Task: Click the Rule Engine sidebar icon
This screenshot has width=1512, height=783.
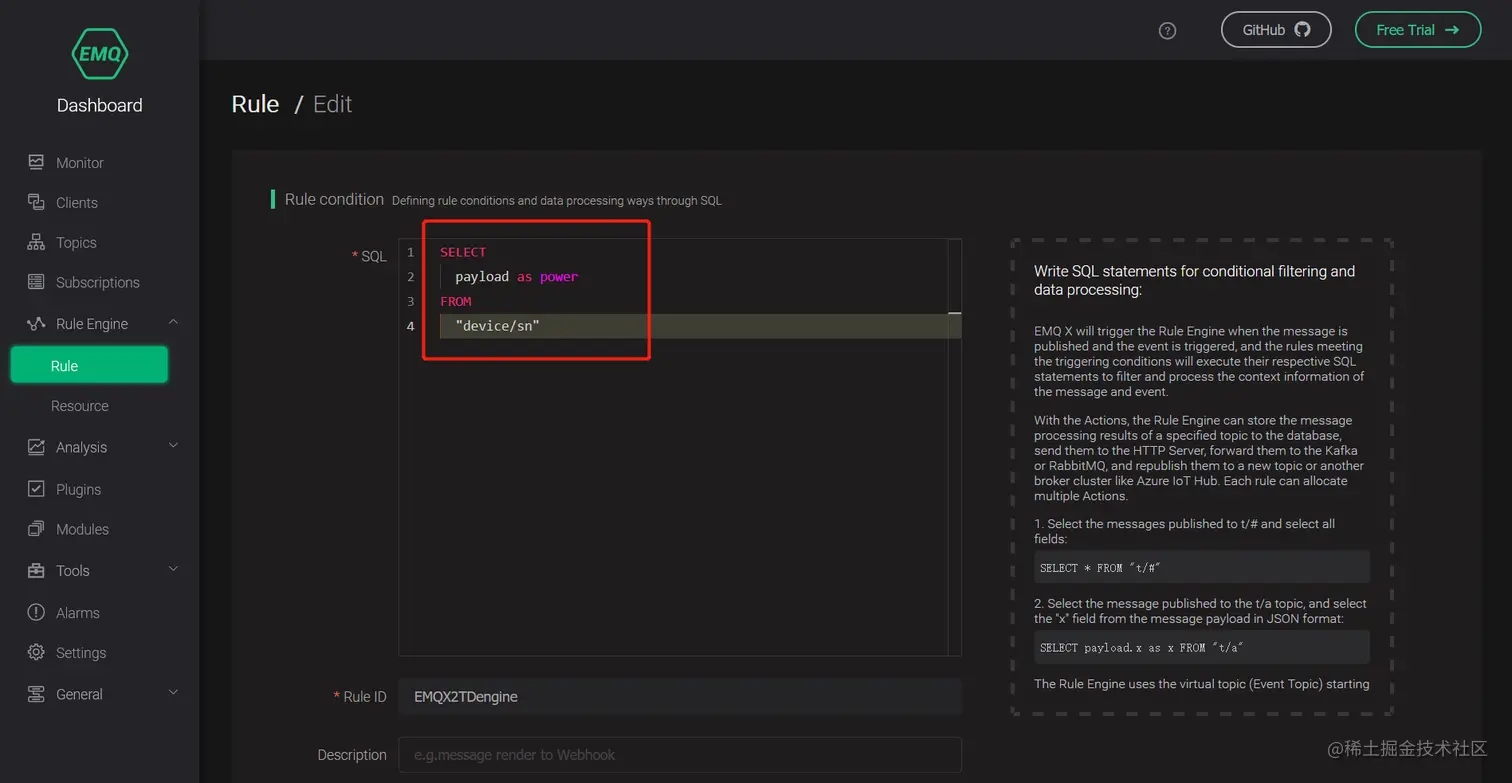Action: coord(36,324)
